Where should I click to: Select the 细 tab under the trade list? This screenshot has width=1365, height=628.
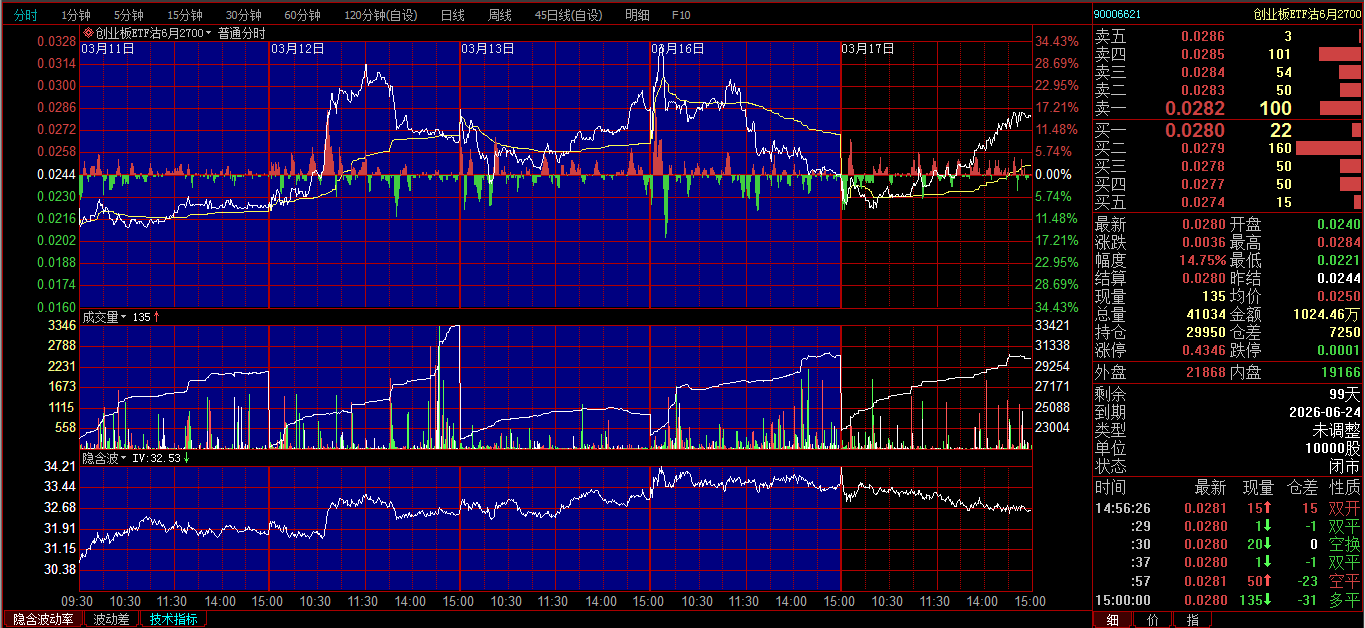click(x=1114, y=620)
